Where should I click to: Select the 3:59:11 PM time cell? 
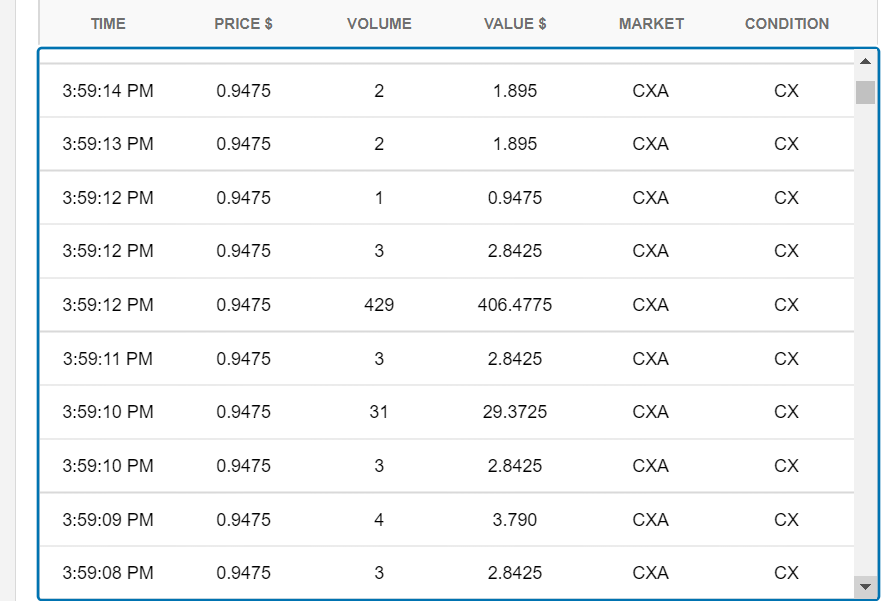(x=108, y=359)
